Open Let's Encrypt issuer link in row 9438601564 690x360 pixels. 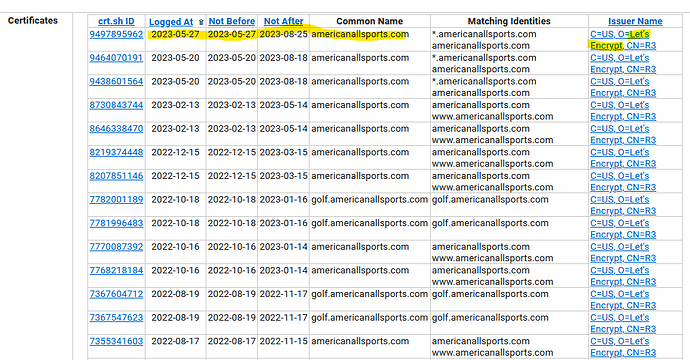click(623, 87)
